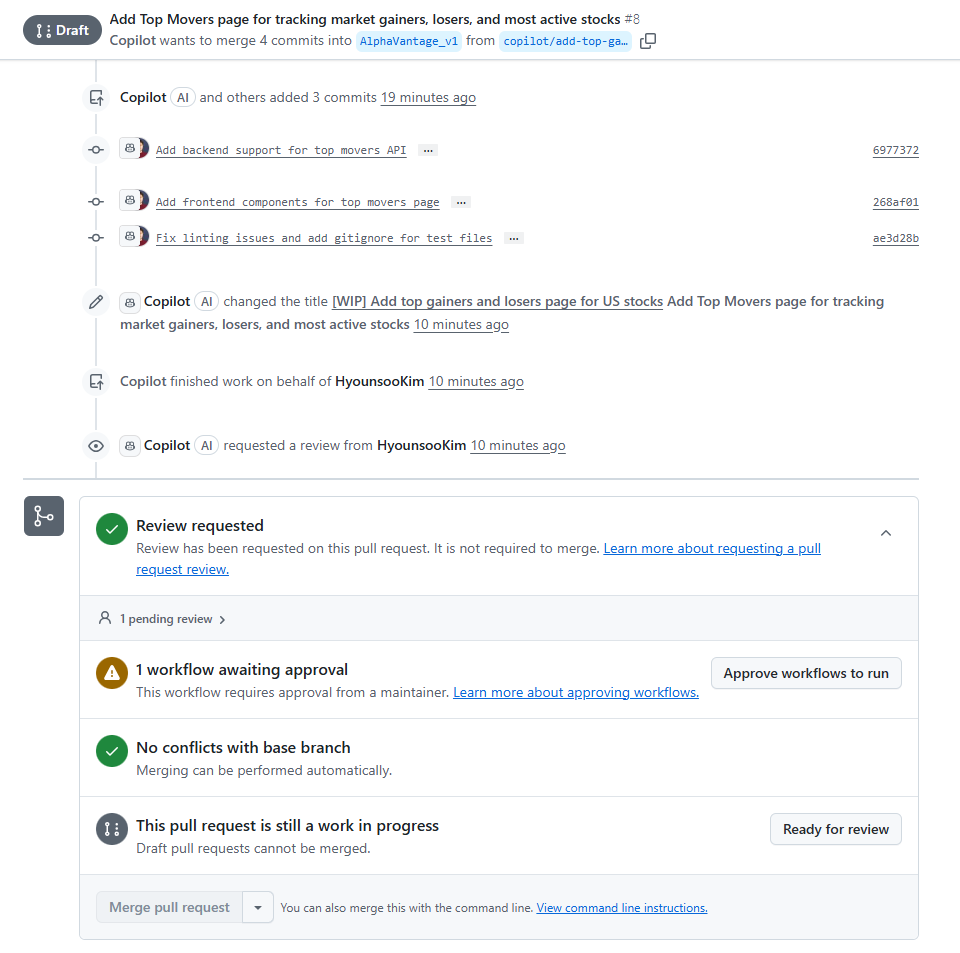Expand the ellipsis for the frontend components commit

pyautogui.click(x=461, y=202)
